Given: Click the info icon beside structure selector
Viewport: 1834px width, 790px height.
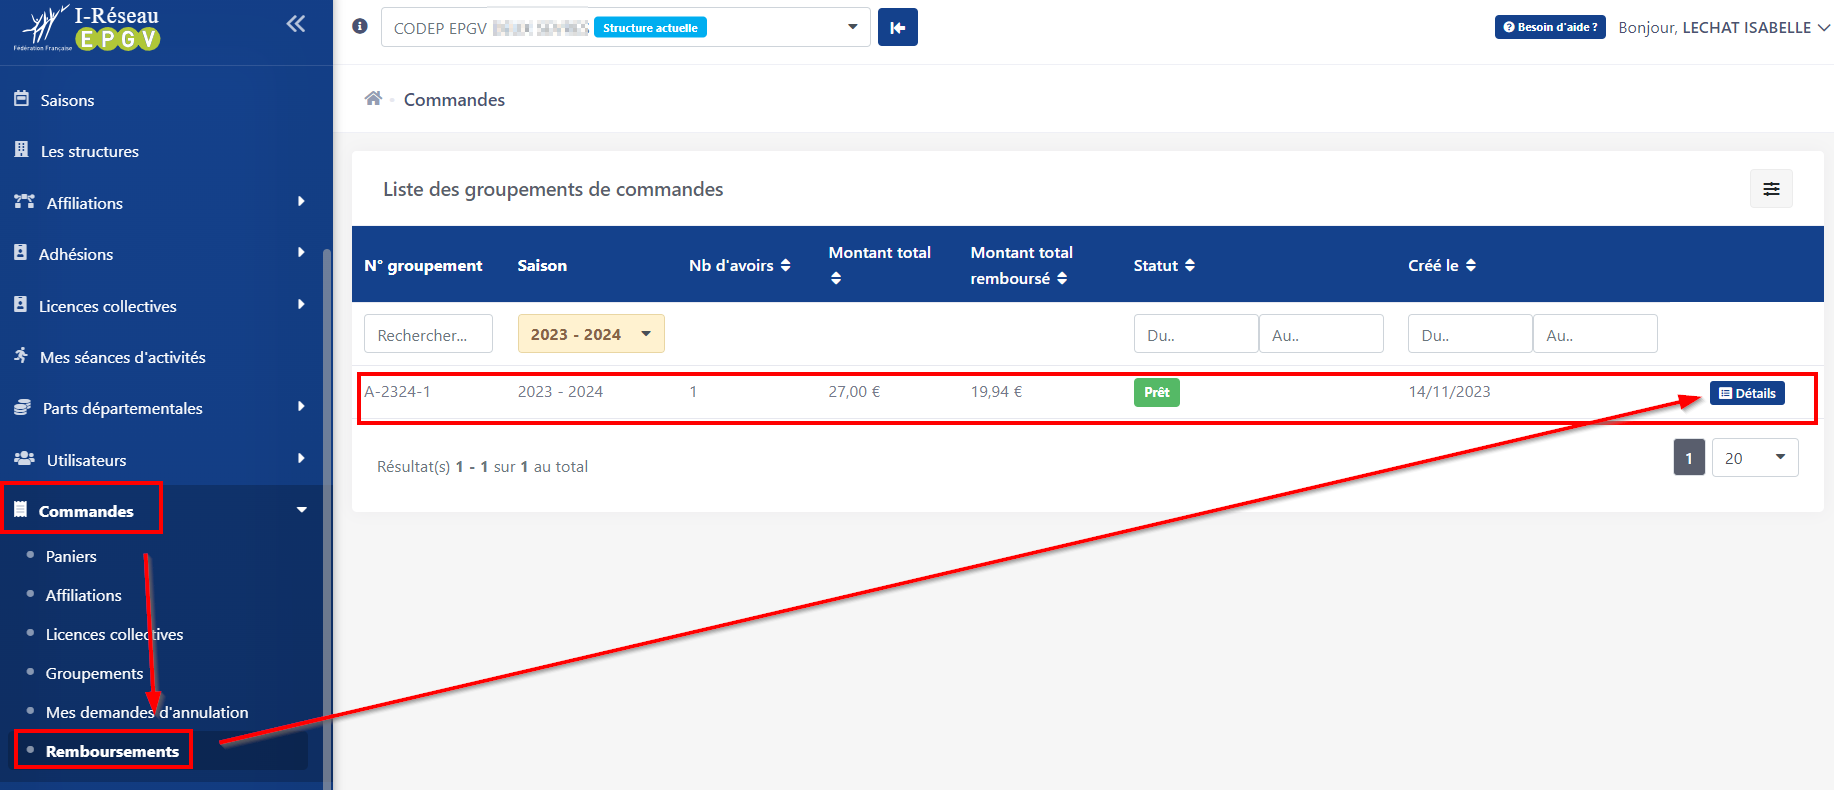Looking at the screenshot, I should click(x=360, y=26).
